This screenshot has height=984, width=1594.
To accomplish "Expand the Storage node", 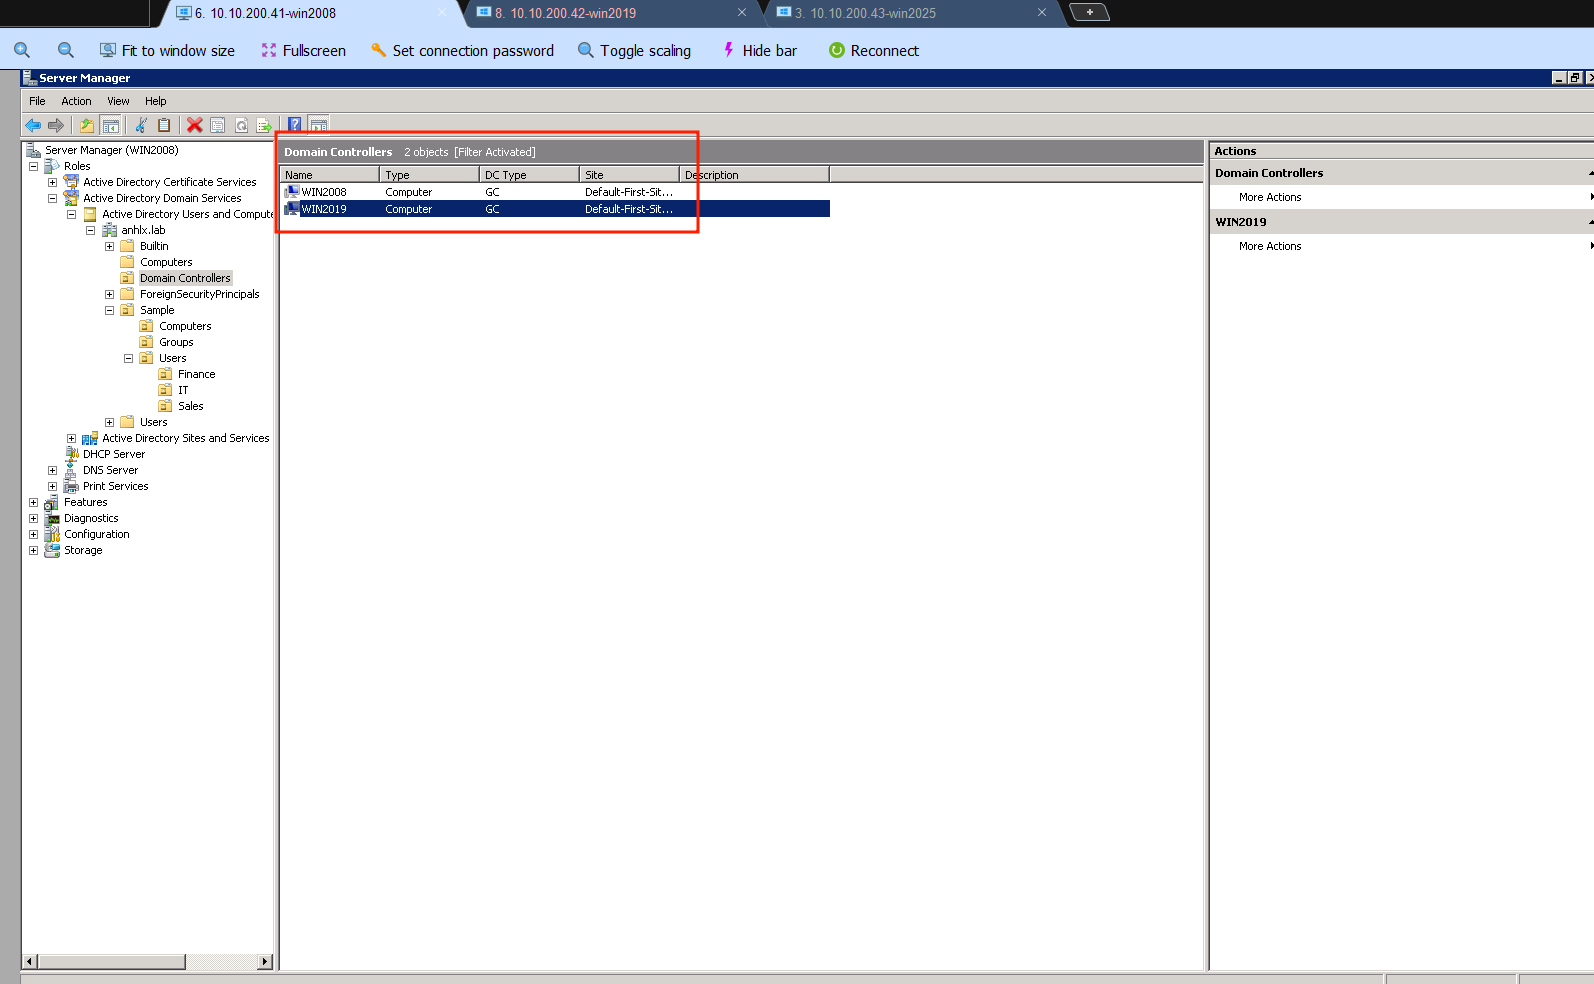I will [x=33, y=550].
